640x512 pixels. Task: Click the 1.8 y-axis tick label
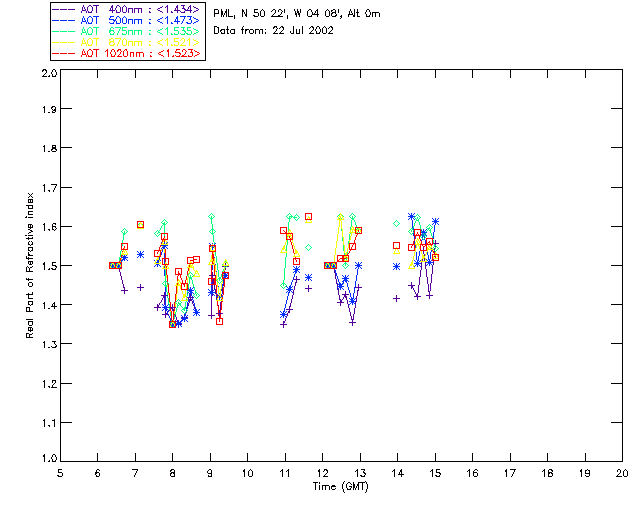pos(49,148)
